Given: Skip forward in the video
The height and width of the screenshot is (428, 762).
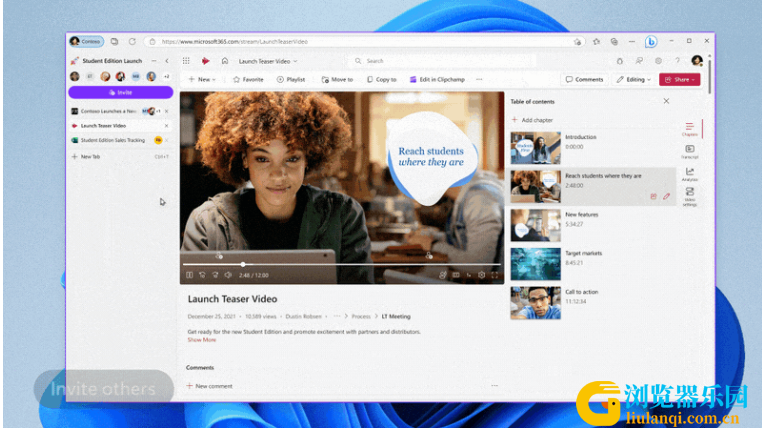Looking at the screenshot, I should pyautogui.click(x=215, y=275).
